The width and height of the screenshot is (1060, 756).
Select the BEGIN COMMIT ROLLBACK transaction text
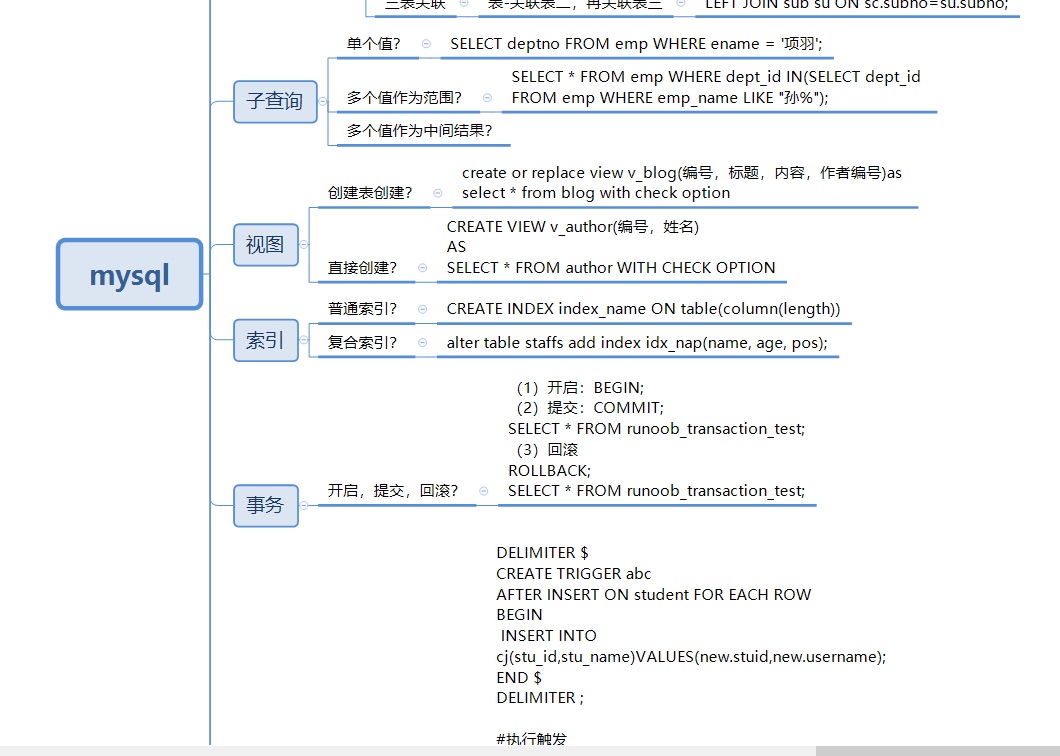[x=656, y=439]
